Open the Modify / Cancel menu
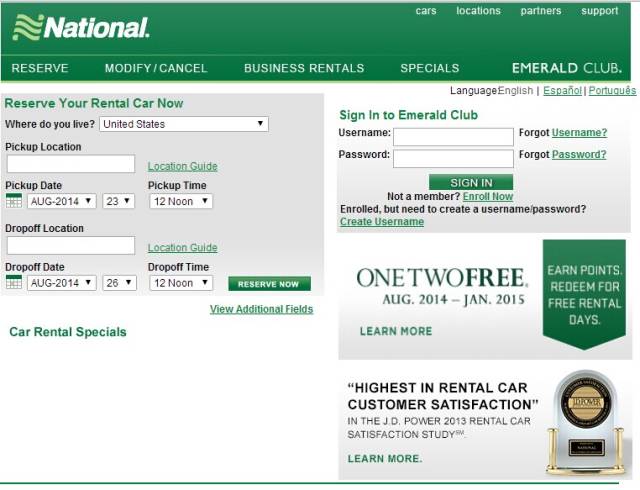640x490 pixels. click(x=156, y=68)
